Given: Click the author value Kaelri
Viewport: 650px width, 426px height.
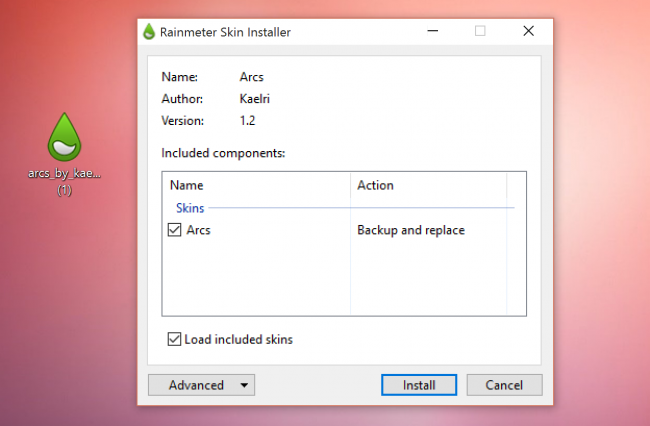Looking at the screenshot, I should click(255, 99).
